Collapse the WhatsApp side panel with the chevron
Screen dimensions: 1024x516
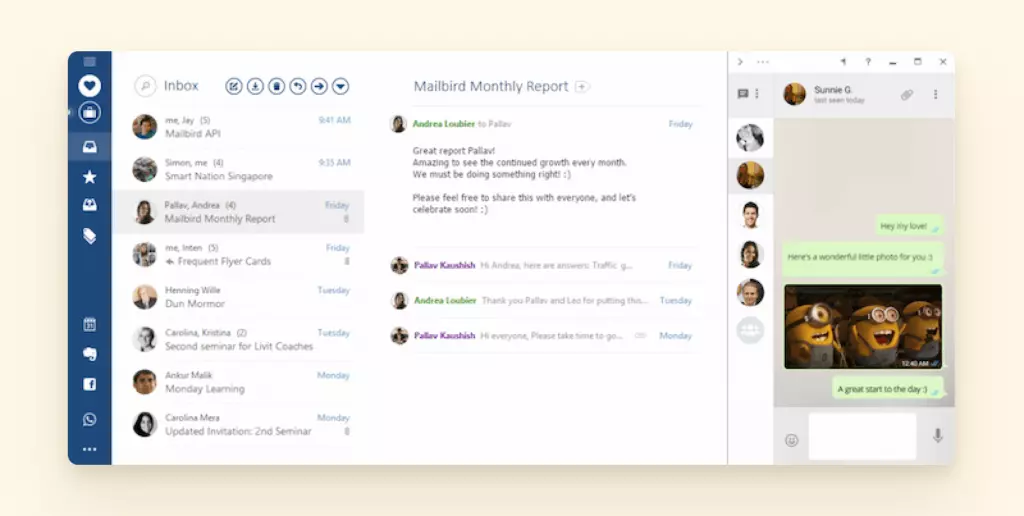pyautogui.click(x=740, y=62)
